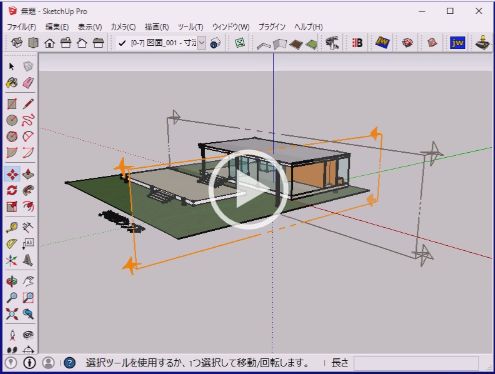This screenshot has height=374, width=495.
Task: Select the Polygon tool
Action: [12, 136]
